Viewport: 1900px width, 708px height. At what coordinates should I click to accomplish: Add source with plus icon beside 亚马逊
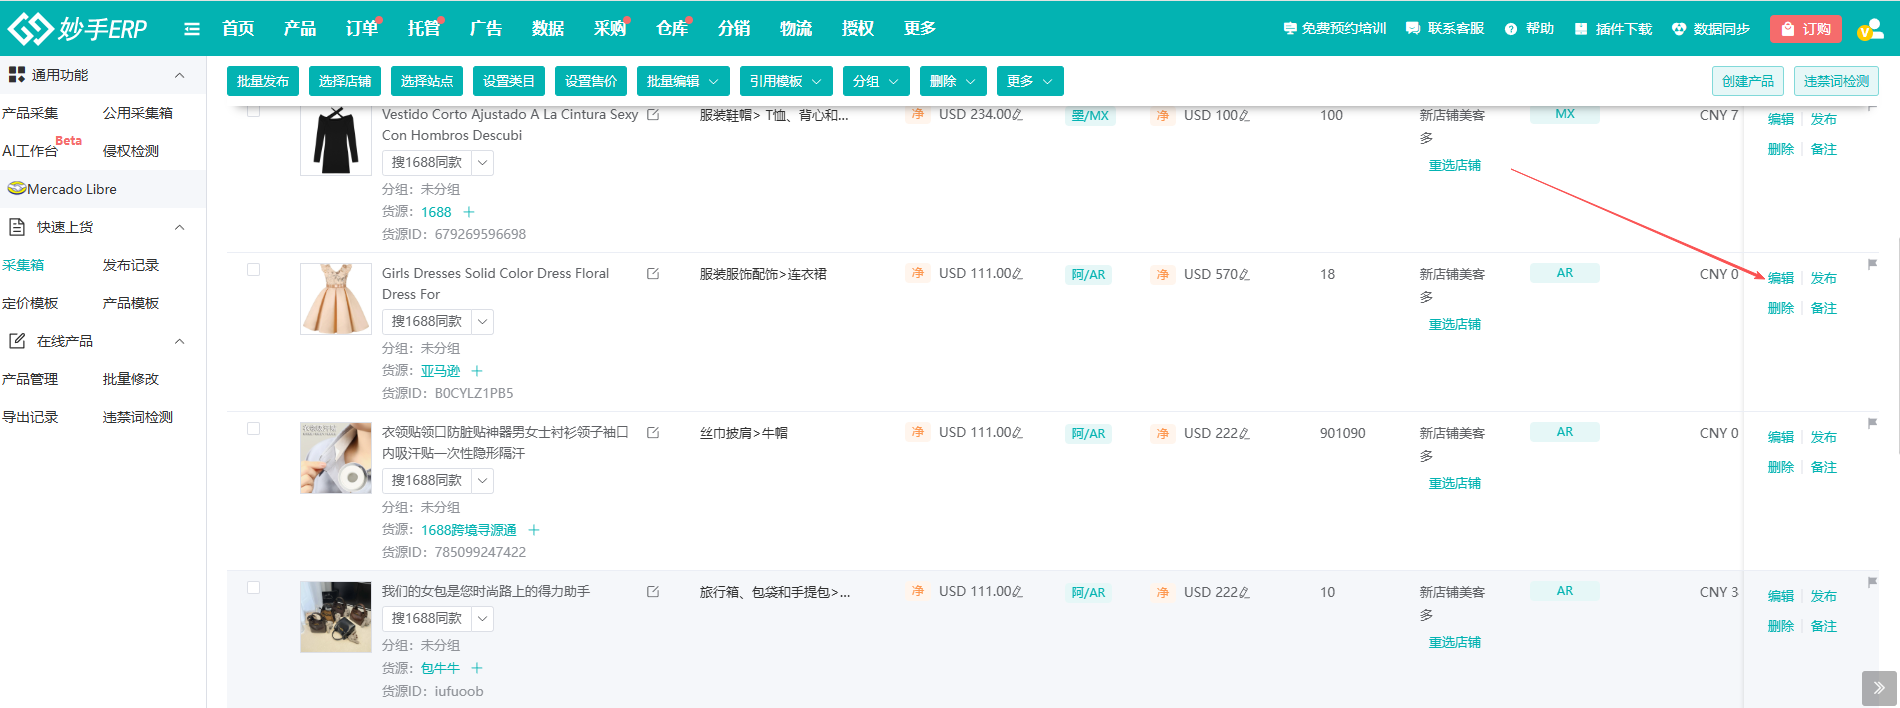(477, 371)
